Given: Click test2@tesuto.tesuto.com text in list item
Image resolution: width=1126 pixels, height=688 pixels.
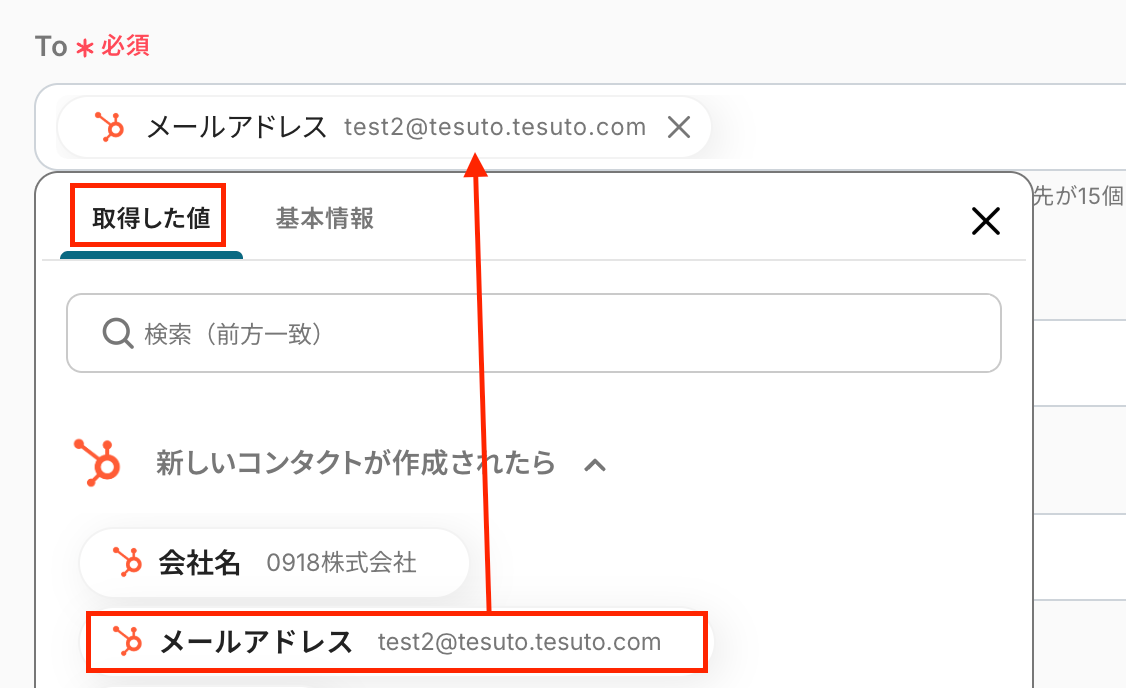Looking at the screenshot, I should pos(519,641).
